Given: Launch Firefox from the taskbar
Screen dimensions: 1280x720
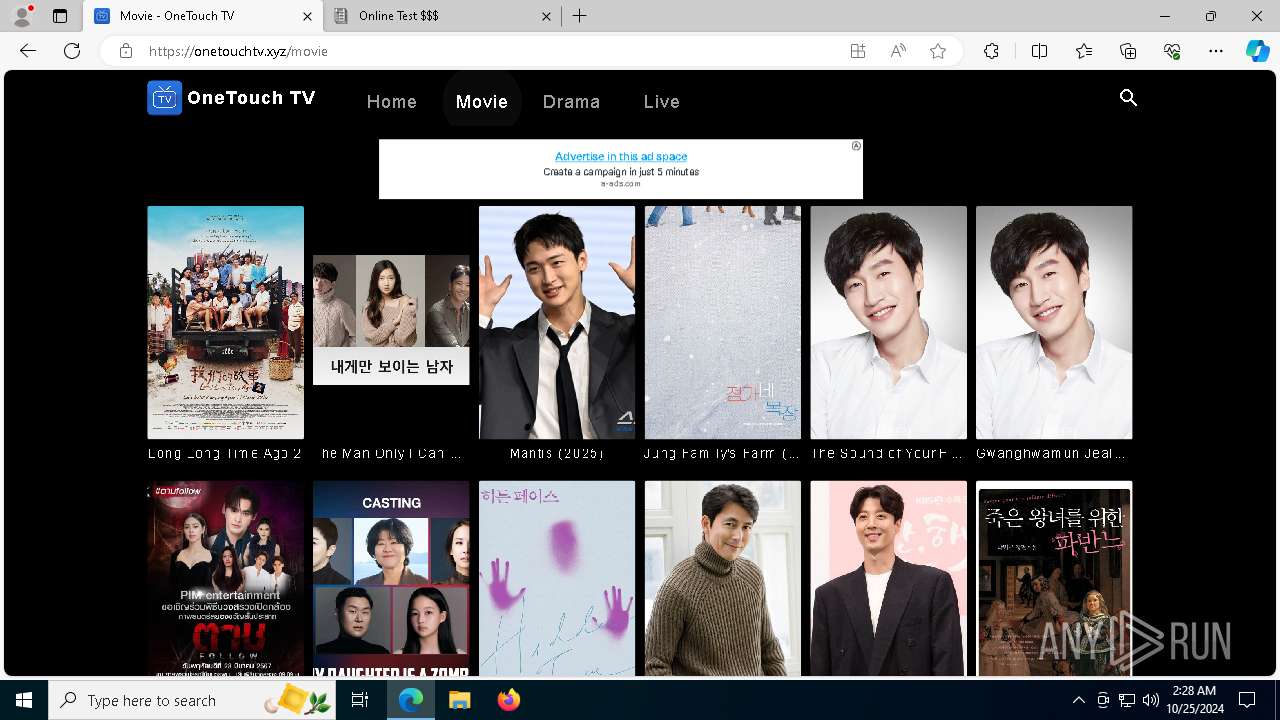Looking at the screenshot, I should (509, 700).
